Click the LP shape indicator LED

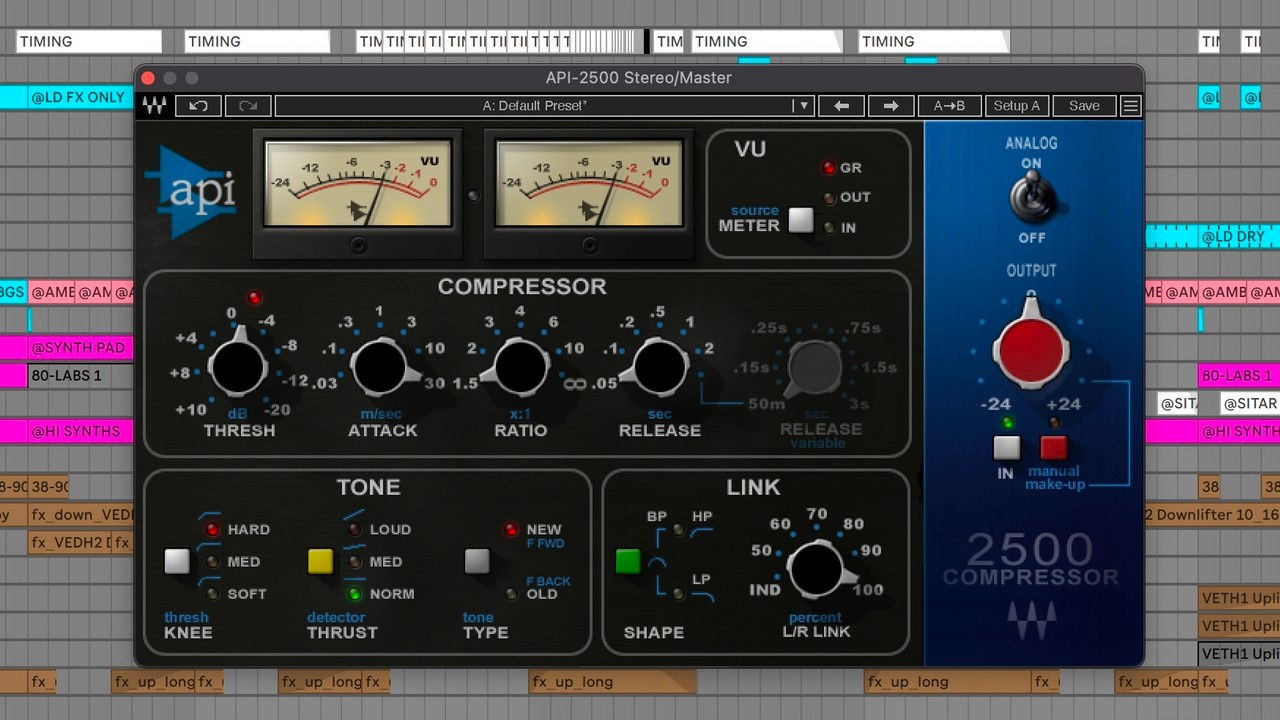pos(678,594)
